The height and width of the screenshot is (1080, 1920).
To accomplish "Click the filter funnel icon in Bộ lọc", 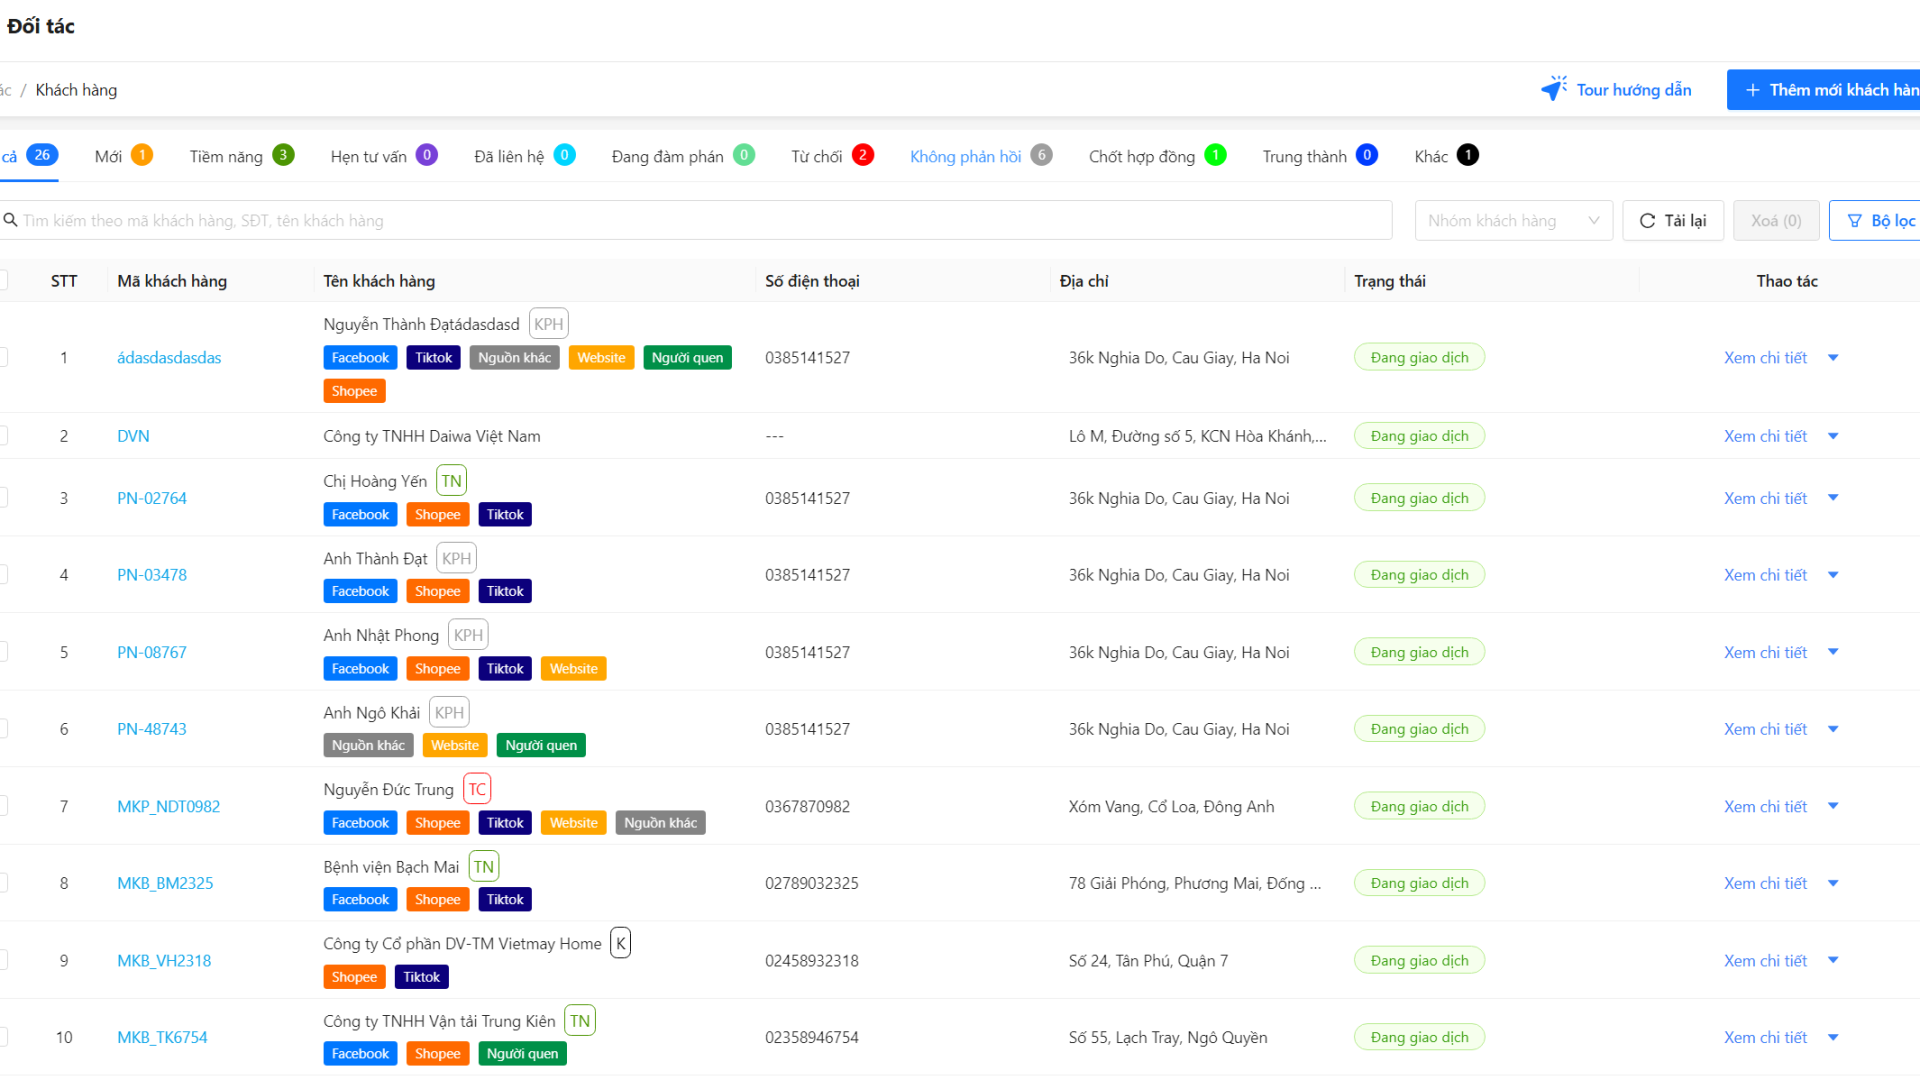I will pos(1855,221).
